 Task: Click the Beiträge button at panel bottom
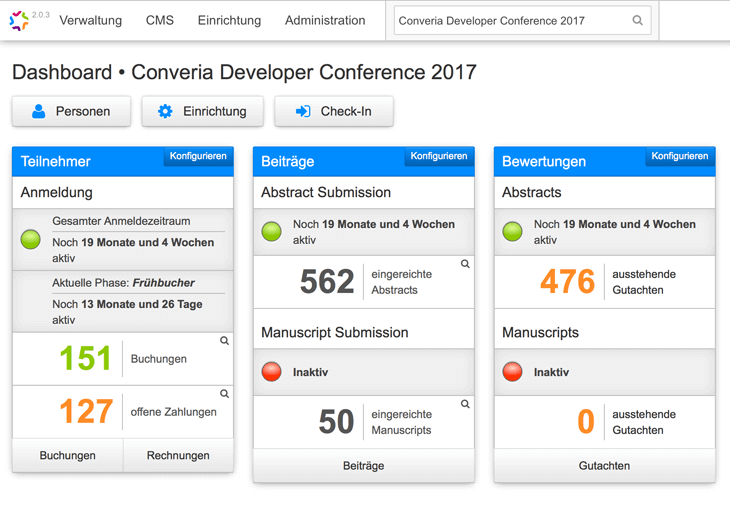click(364, 466)
